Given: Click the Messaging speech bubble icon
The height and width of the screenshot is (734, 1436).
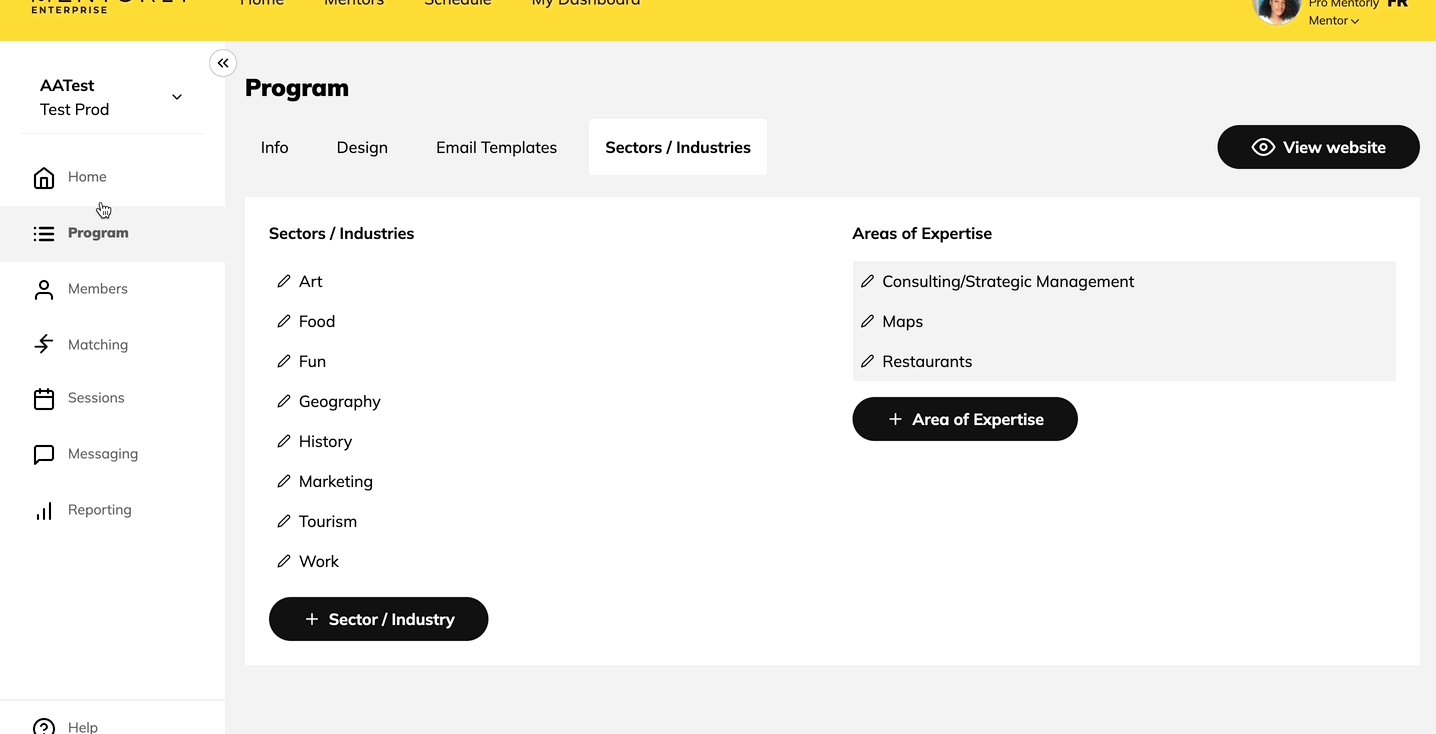Looking at the screenshot, I should click(44, 455).
